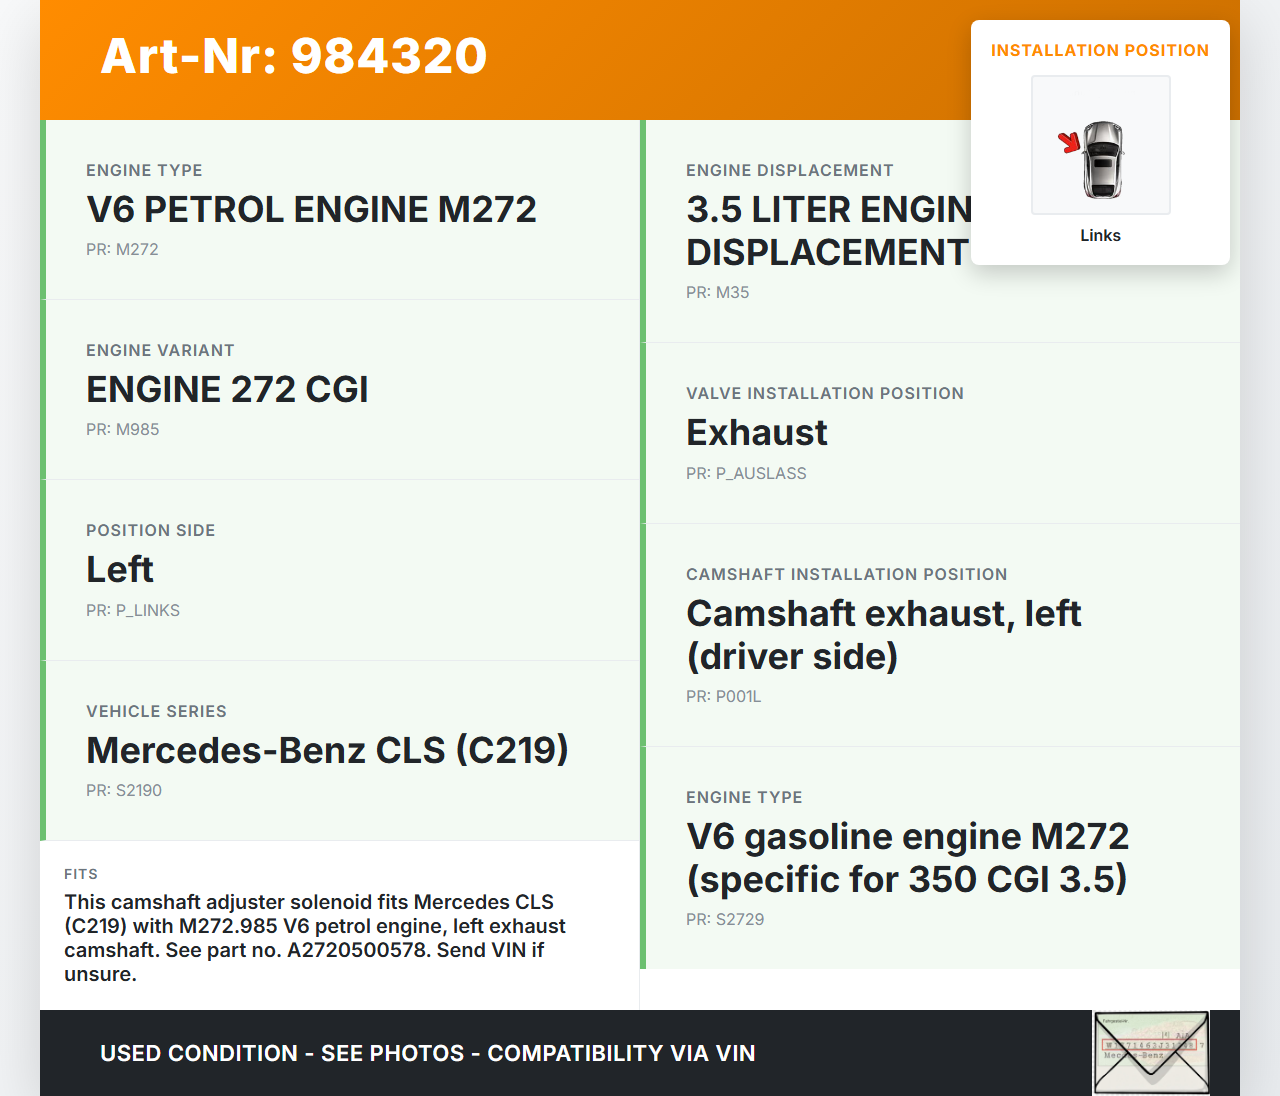The width and height of the screenshot is (1280, 1096).
Task: Click the '3.5 LITER ENGINE DISPLACEMENT' value
Action: (828, 231)
